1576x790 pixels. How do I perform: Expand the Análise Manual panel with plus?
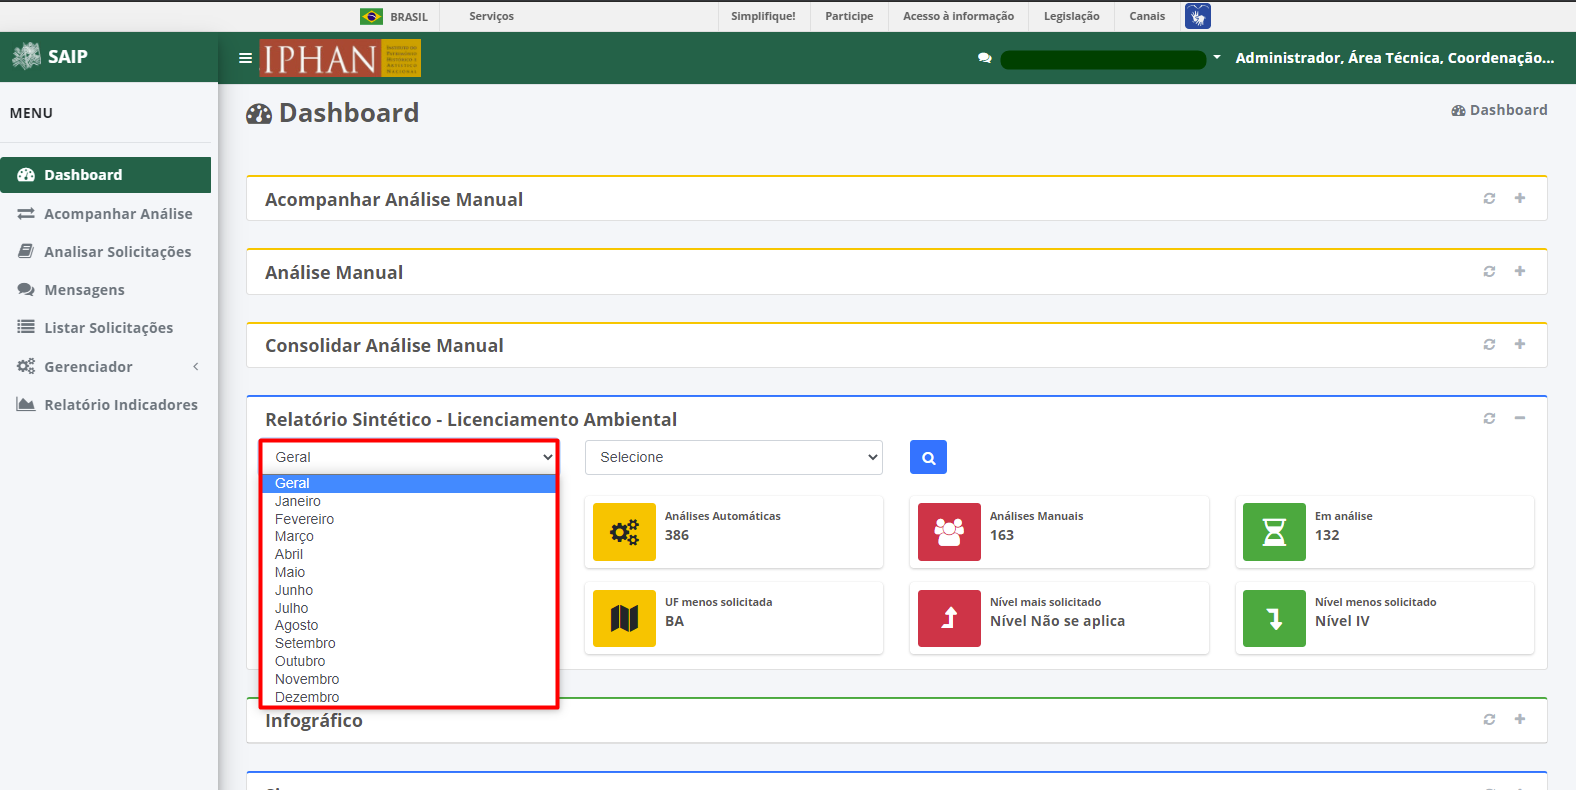click(1520, 271)
